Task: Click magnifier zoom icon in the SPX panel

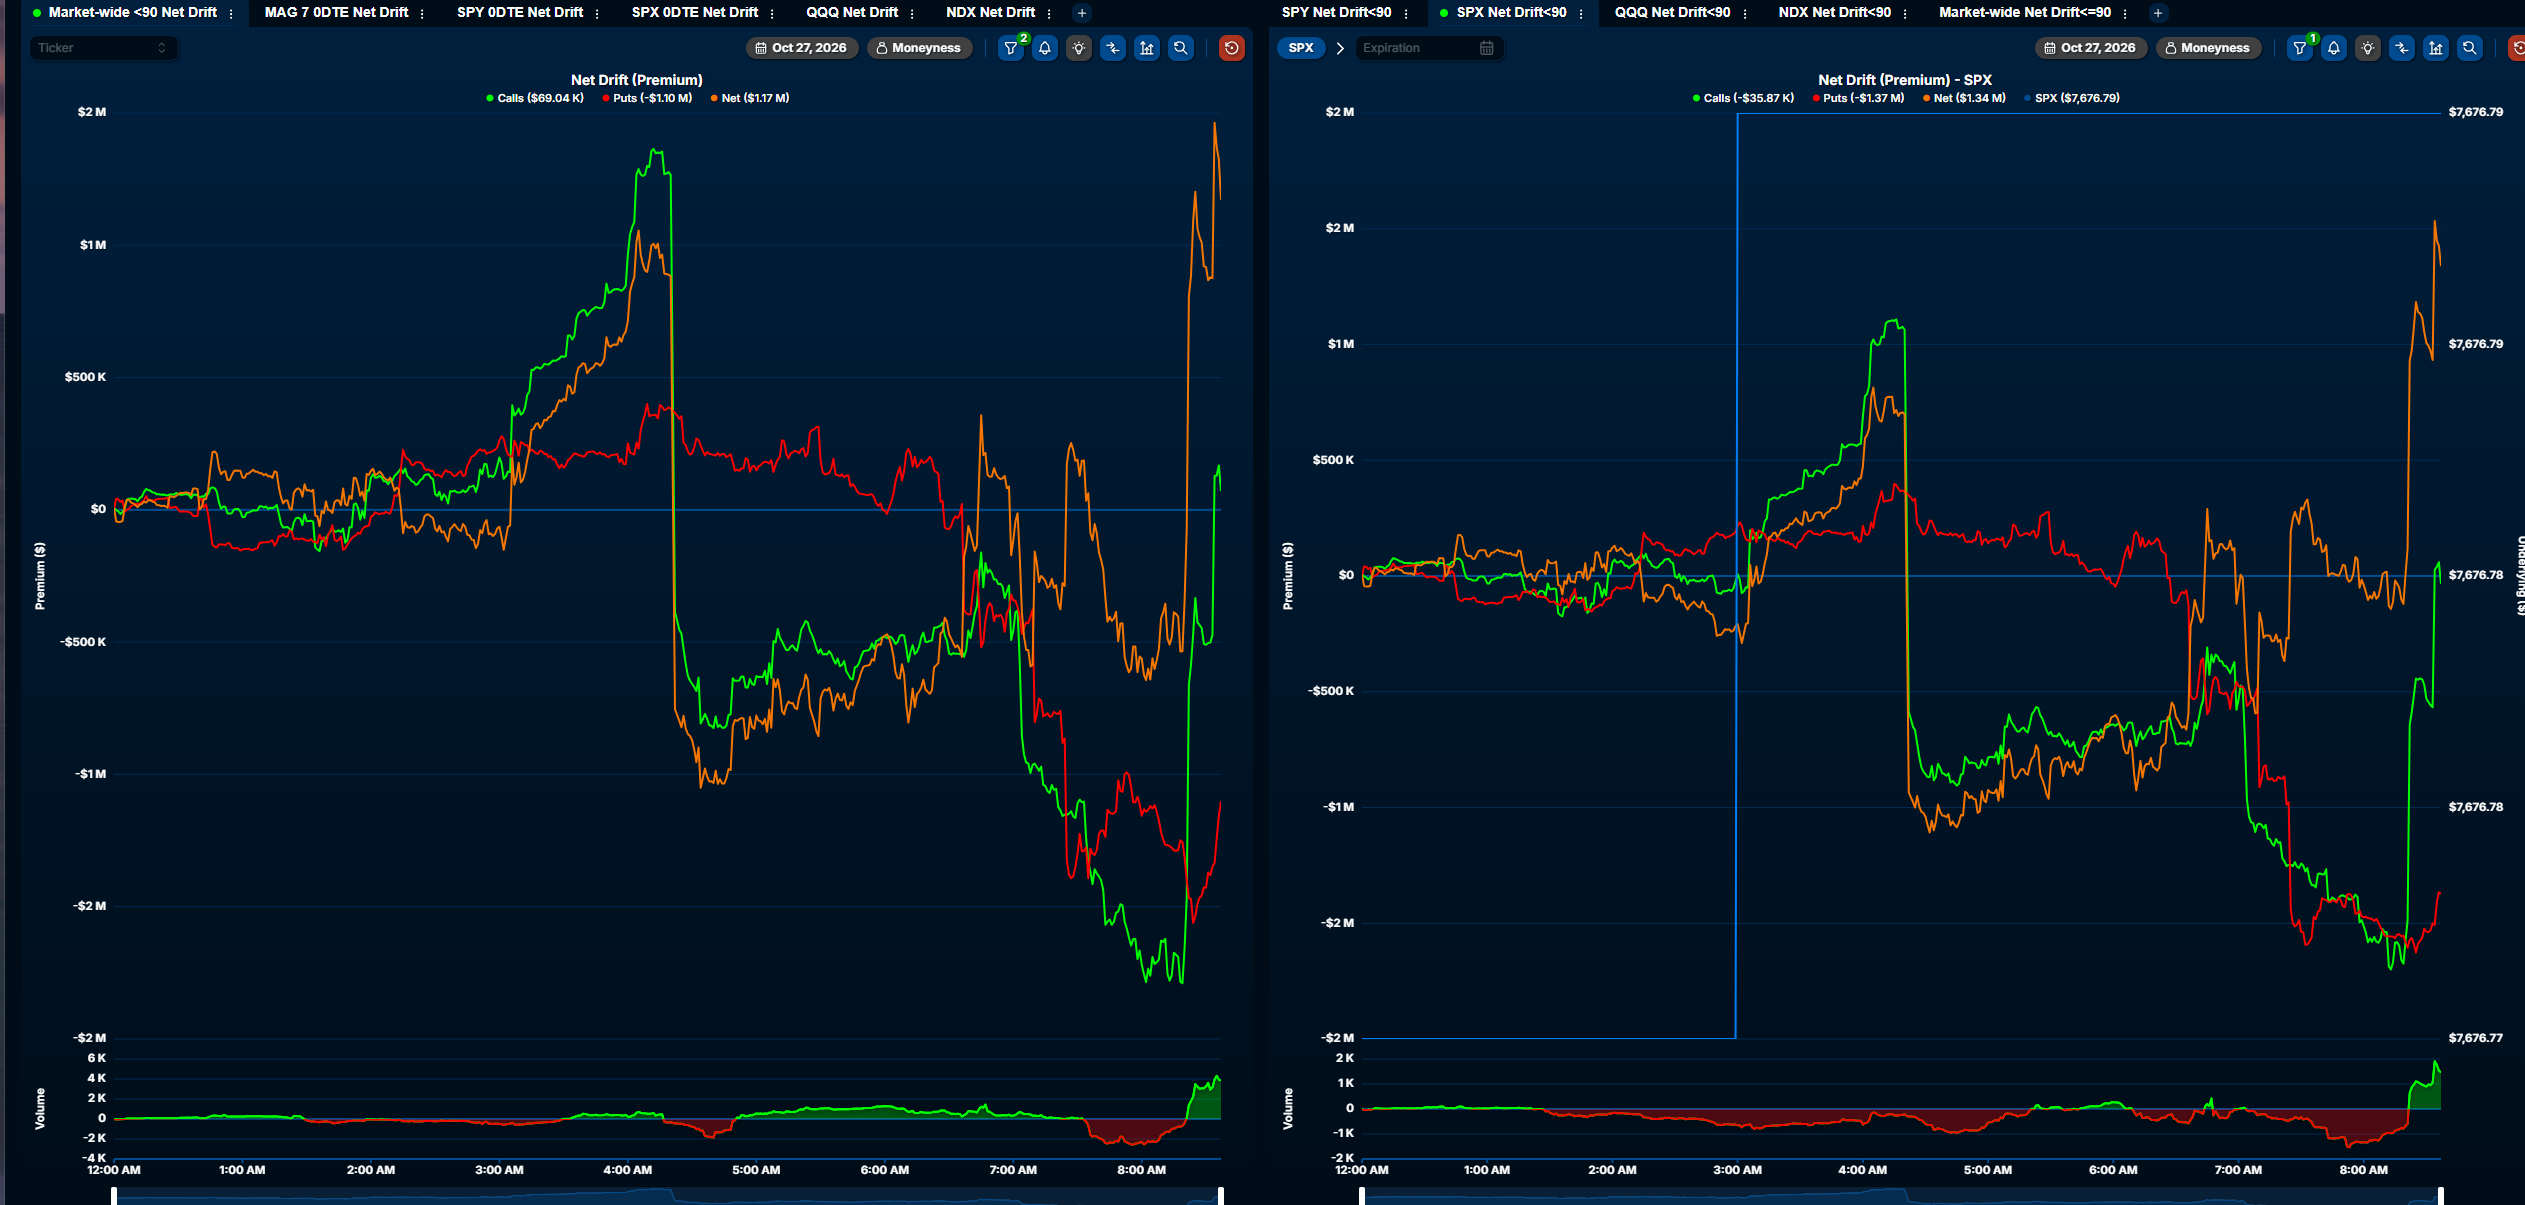Action: click(2470, 48)
